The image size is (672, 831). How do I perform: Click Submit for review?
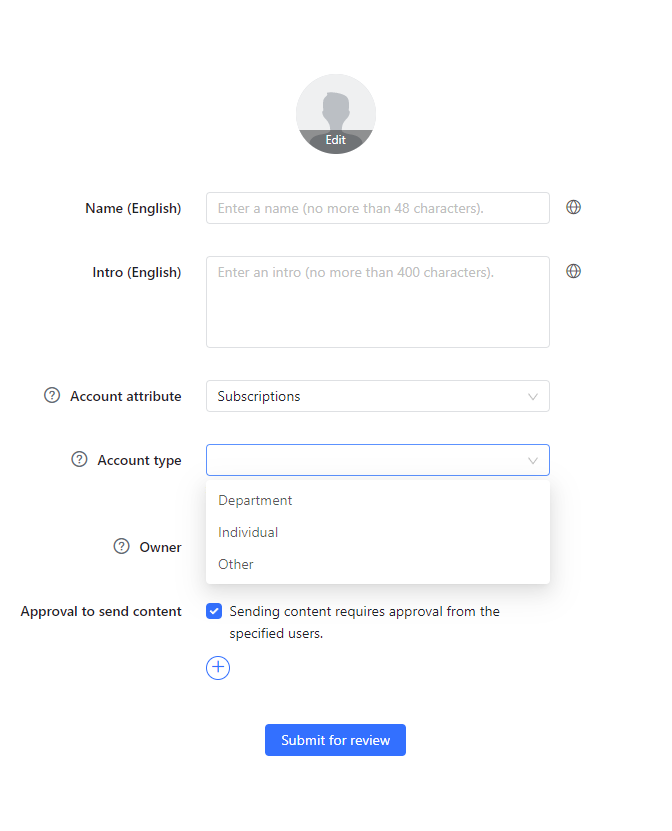[335, 740]
